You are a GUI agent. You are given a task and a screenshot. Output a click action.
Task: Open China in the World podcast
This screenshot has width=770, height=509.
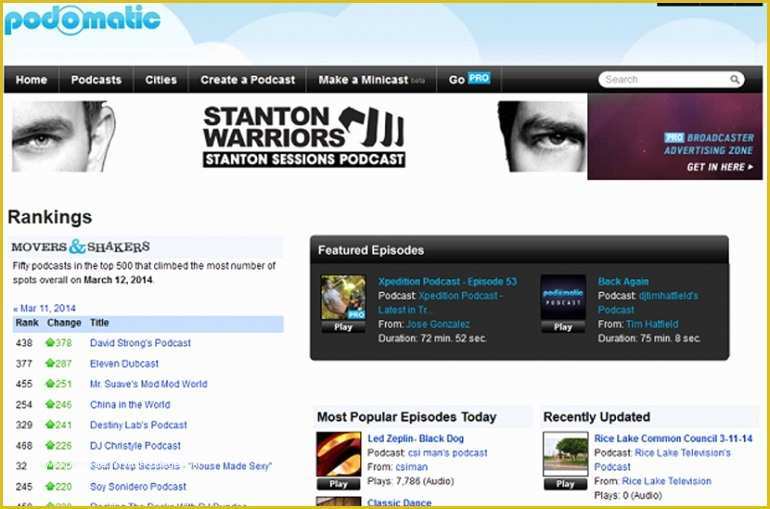click(x=130, y=404)
